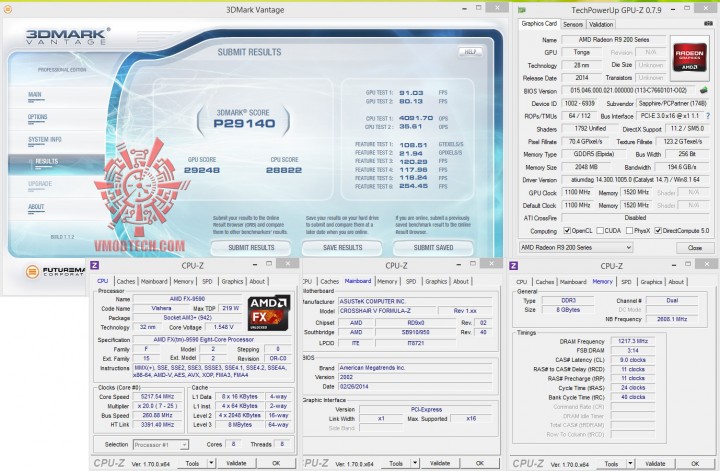
Task: Open Mainboard tab in CPU tab CPU-Z window
Action: point(154,281)
